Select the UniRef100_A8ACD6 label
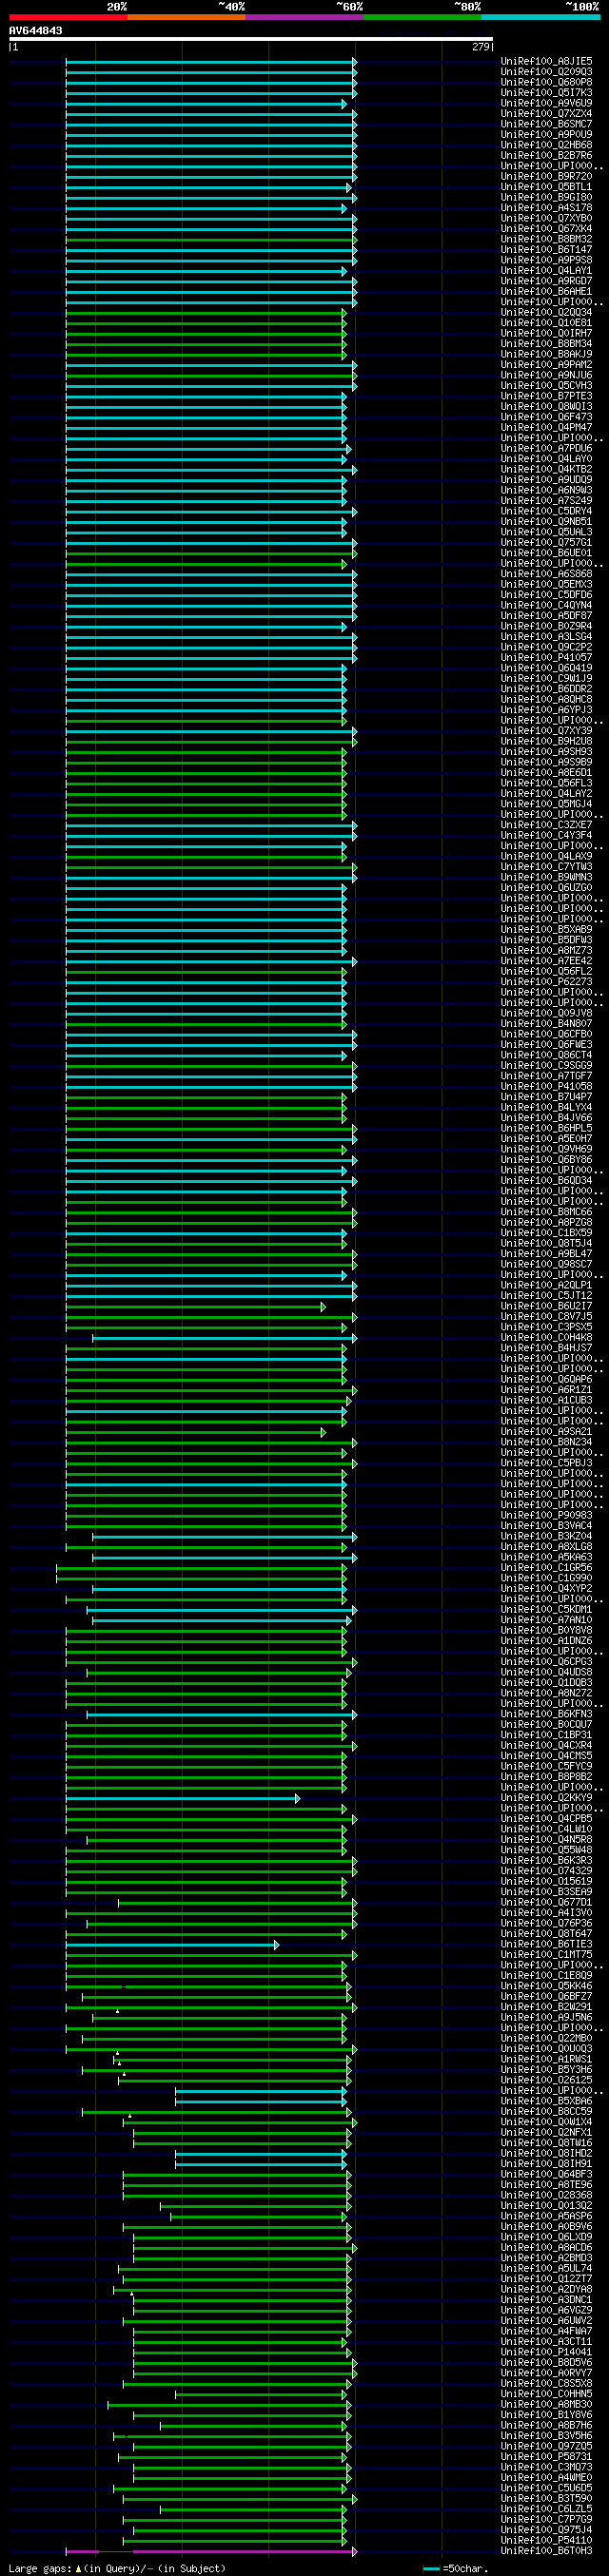The image size is (609, 2576). click(546, 2248)
